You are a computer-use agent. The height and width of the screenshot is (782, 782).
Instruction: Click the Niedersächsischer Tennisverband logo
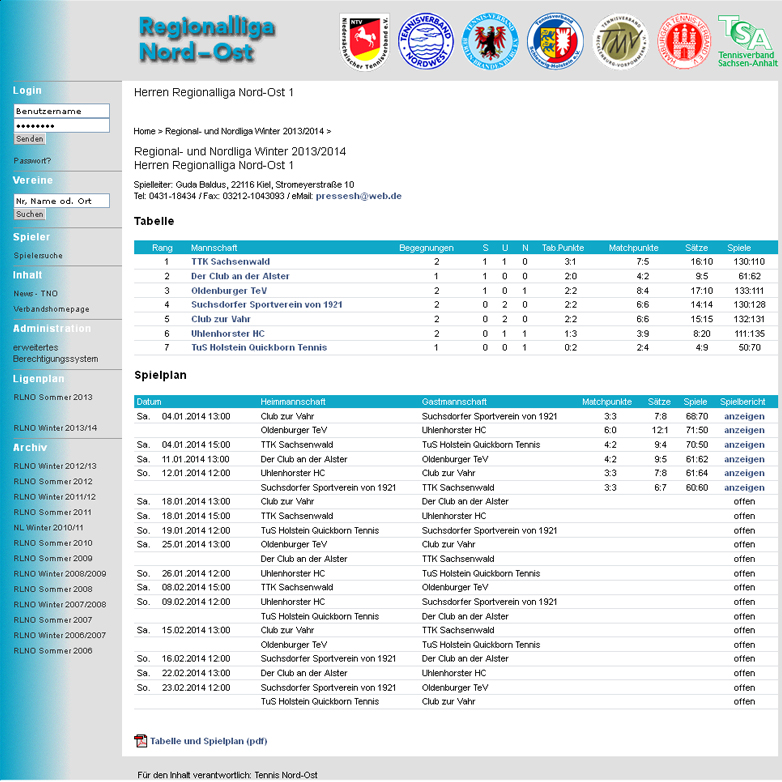point(365,42)
